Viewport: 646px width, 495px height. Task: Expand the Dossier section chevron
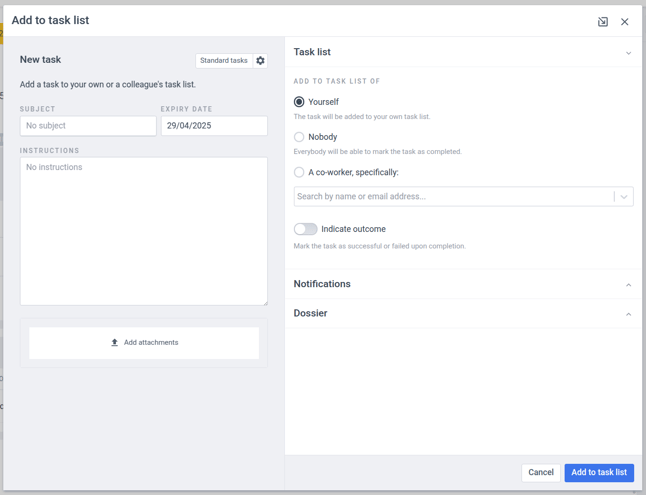coord(628,314)
